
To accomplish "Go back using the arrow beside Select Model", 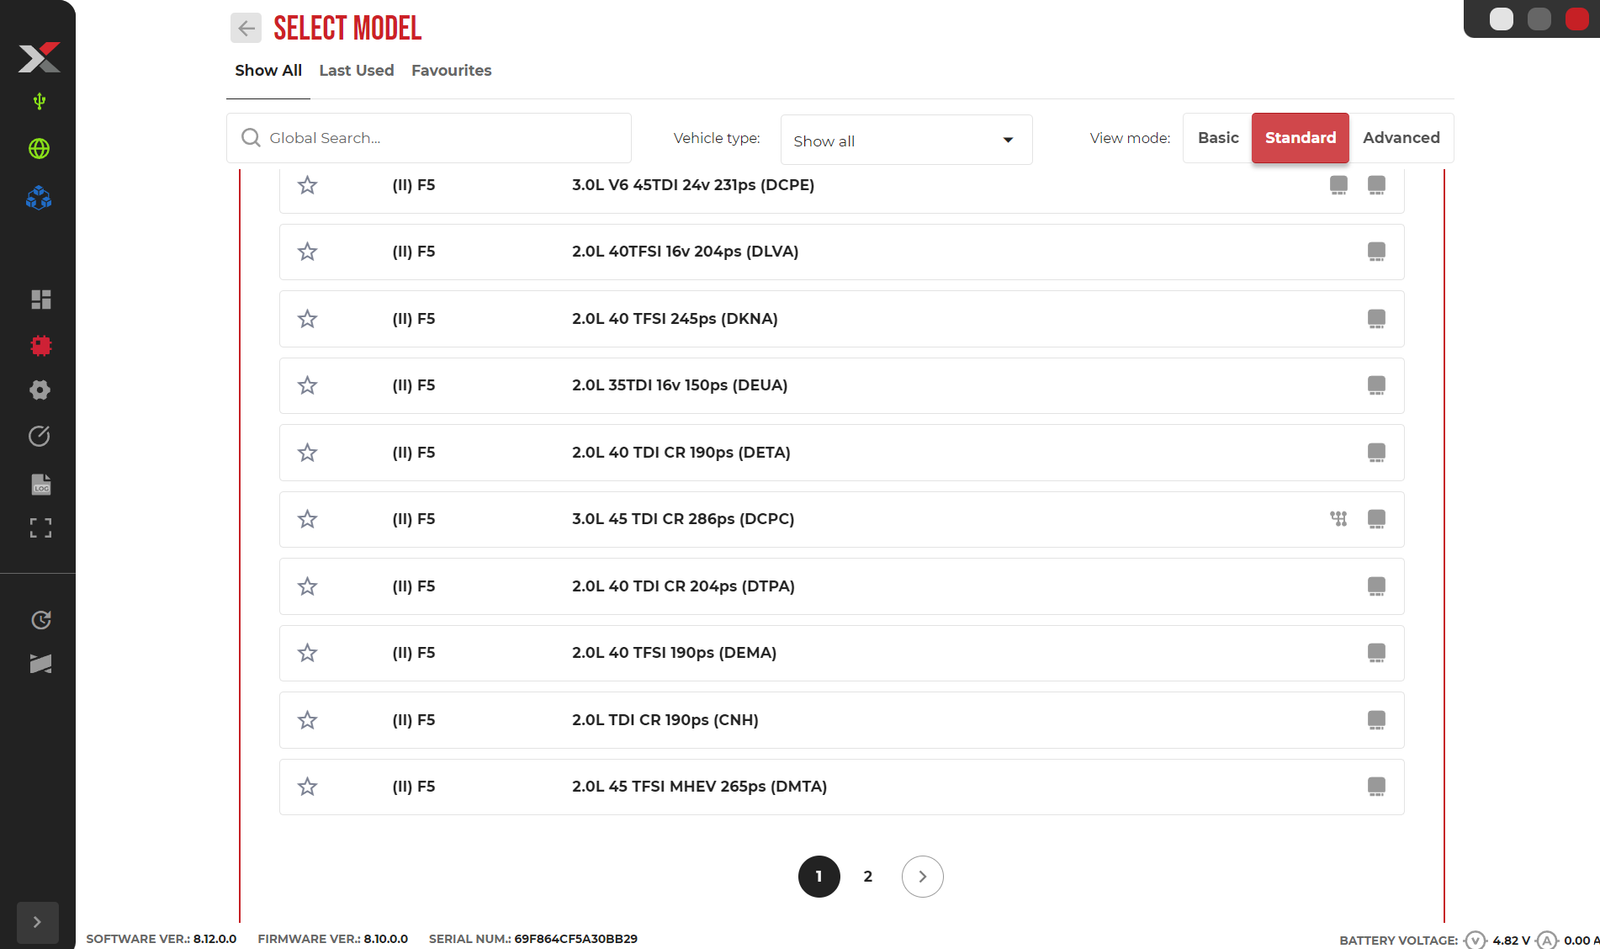I will pos(246,28).
